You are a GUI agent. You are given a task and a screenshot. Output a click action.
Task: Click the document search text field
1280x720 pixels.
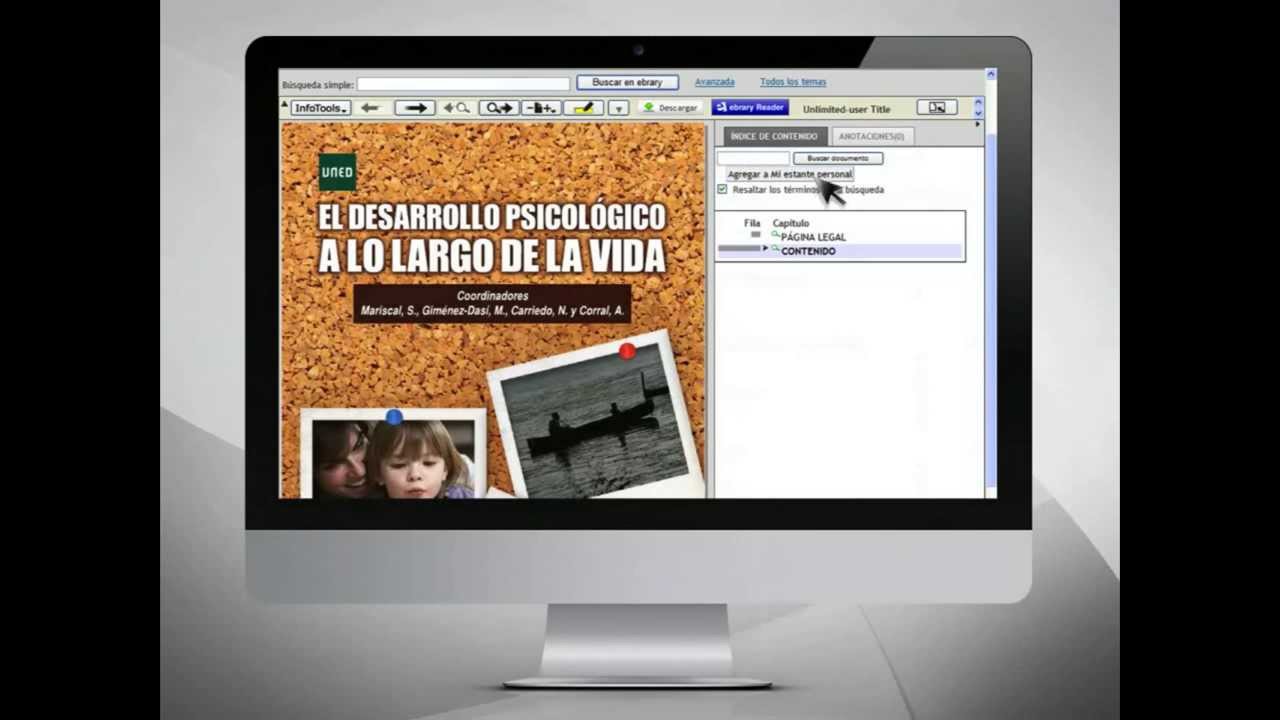[x=753, y=158]
